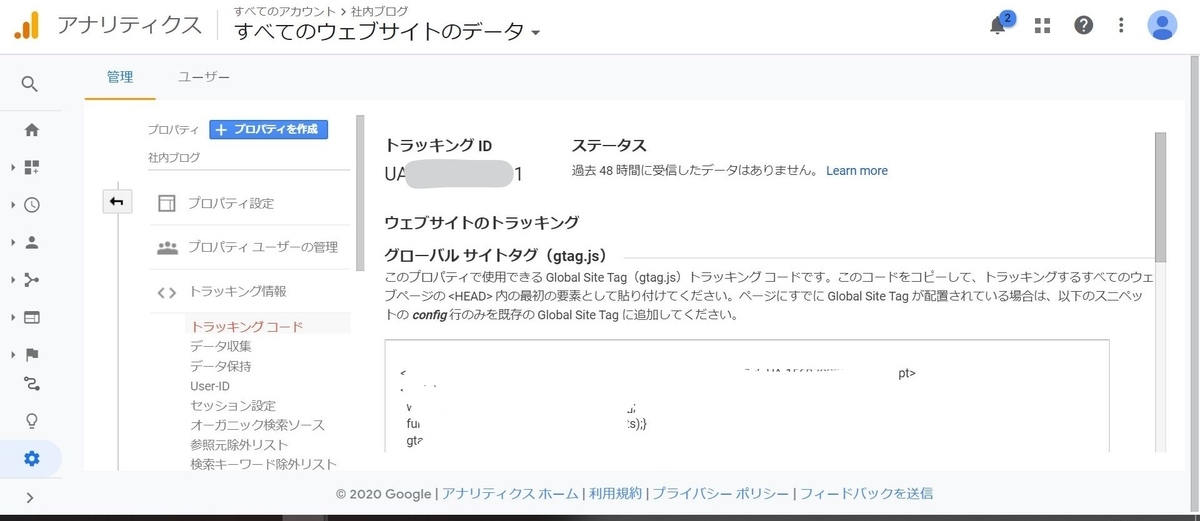Image resolution: width=1200 pixels, height=521 pixels.
Task: Expand sidebar with bottom chevron
Action: (30, 497)
